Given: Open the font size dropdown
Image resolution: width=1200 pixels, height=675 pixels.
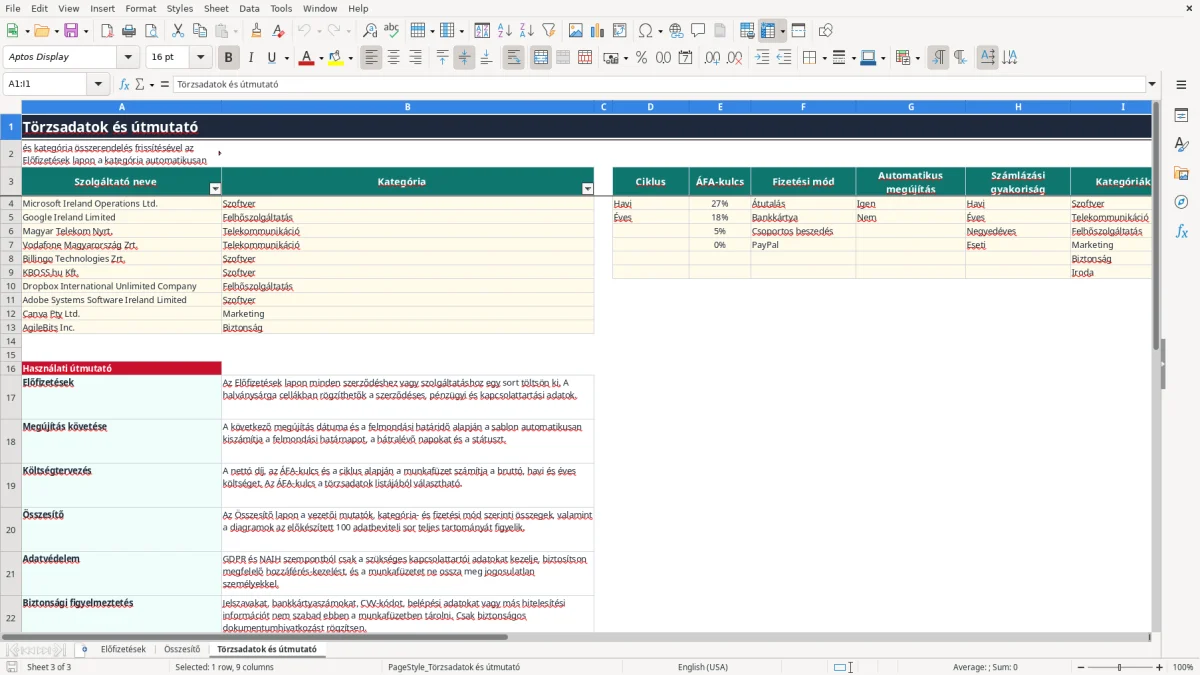Looking at the screenshot, I should pyautogui.click(x=201, y=58).
